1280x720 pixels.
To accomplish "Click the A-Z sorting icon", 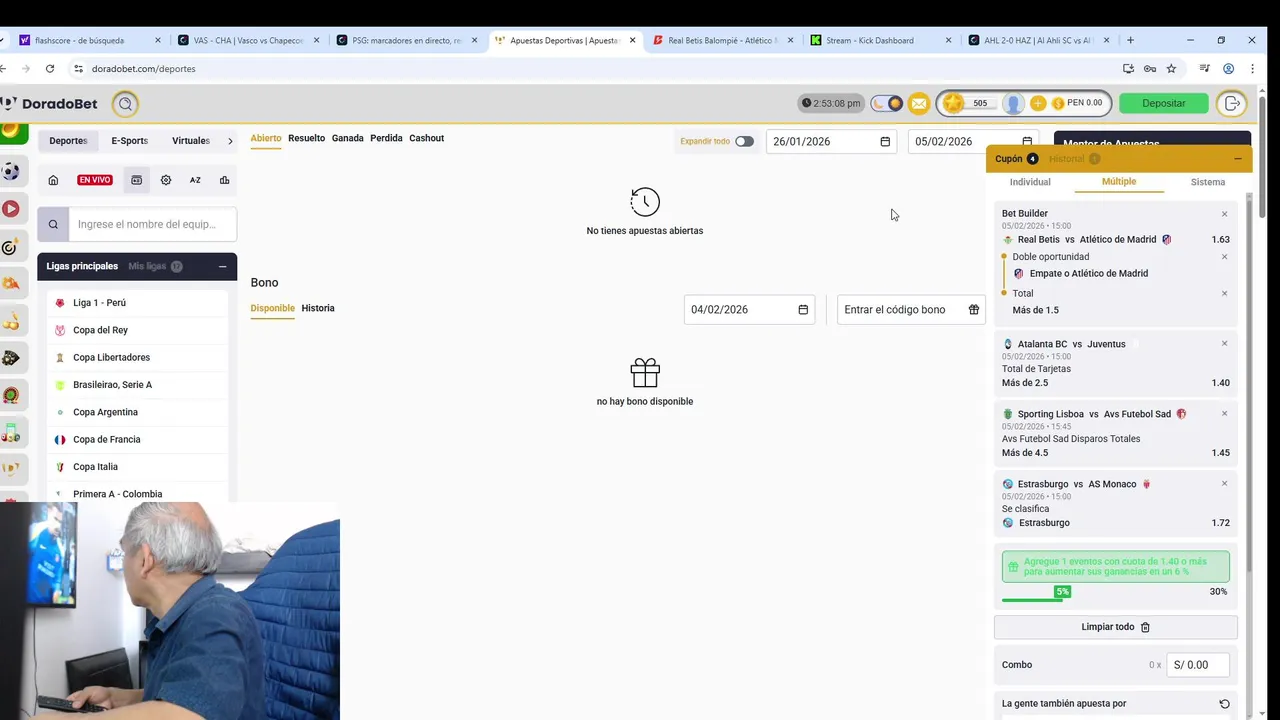I will [x=195, y=180].
